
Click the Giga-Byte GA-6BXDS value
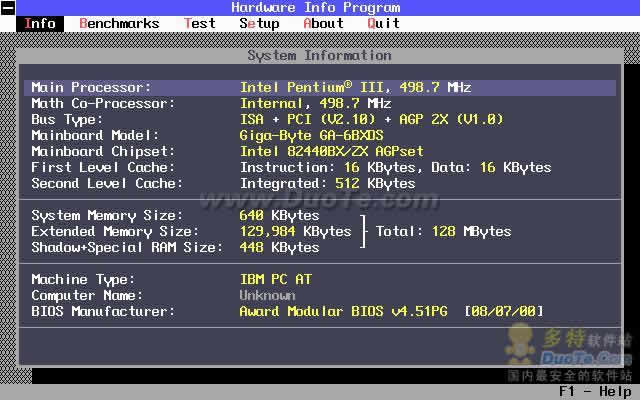coord(311,136)
